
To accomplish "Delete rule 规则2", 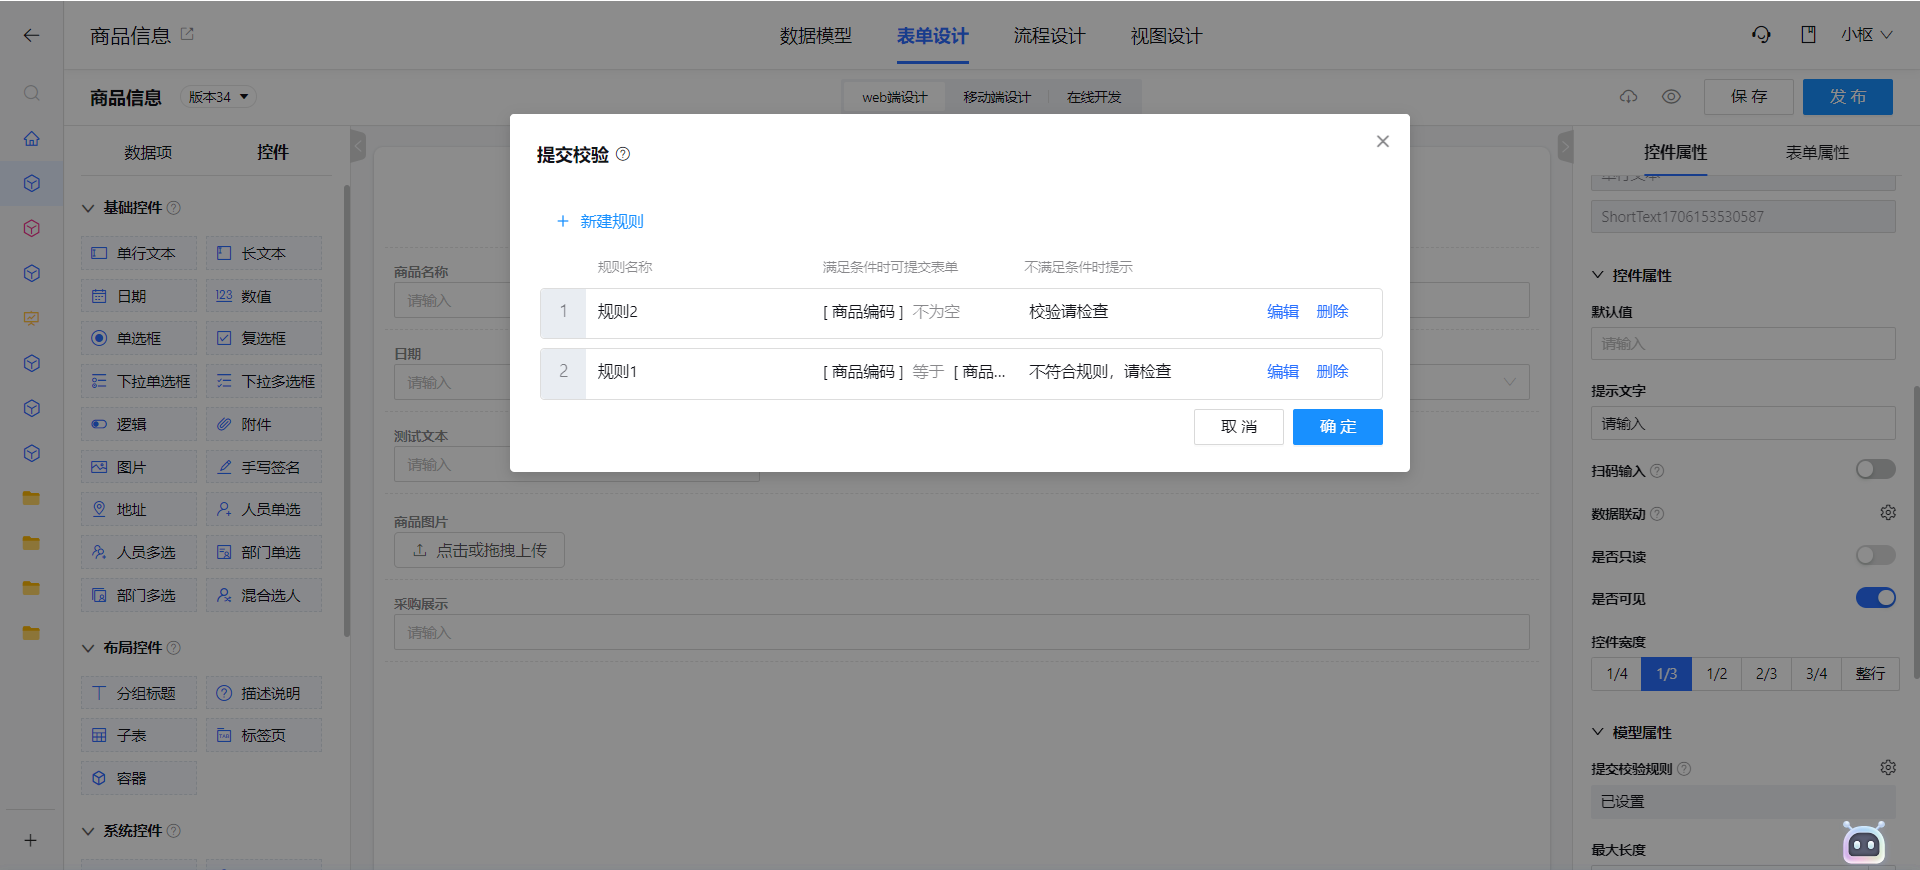I will (1332, 311).
